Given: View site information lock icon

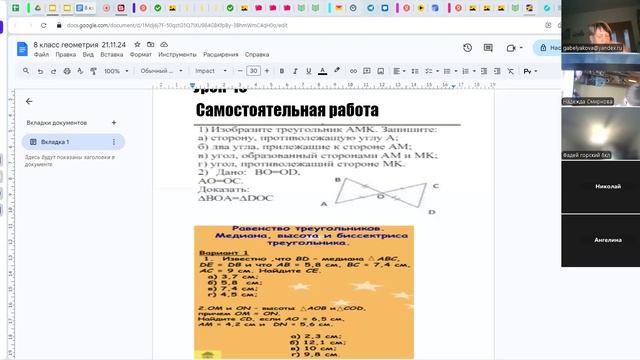Looking at the screenshot, I should 59,25.
